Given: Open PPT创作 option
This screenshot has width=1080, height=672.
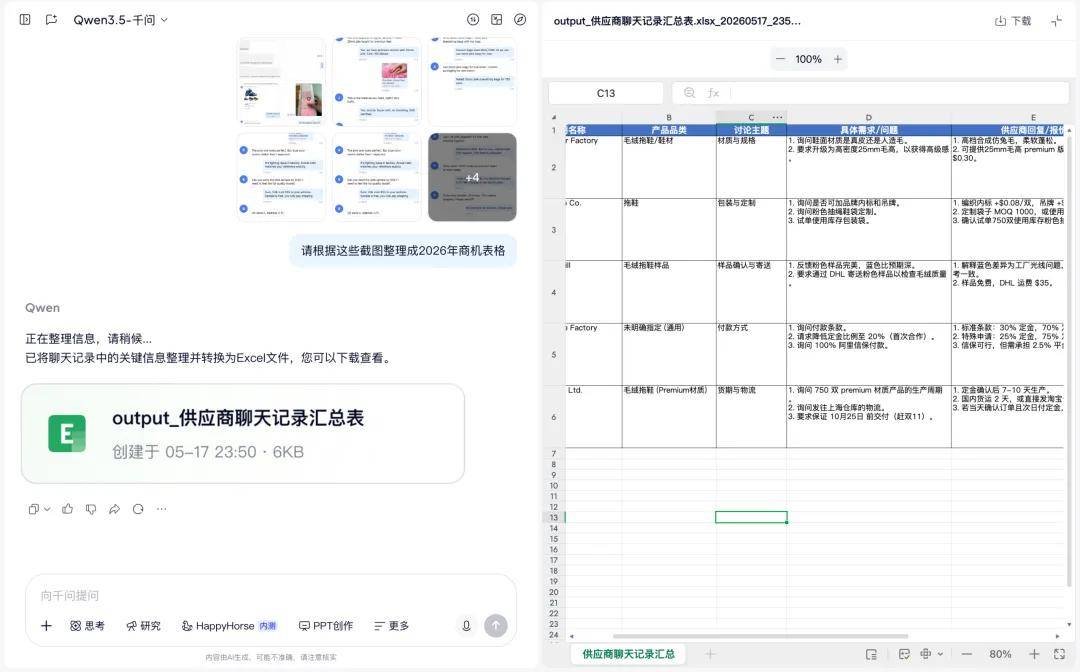Looking at the screenshot, I should (326, 625).
